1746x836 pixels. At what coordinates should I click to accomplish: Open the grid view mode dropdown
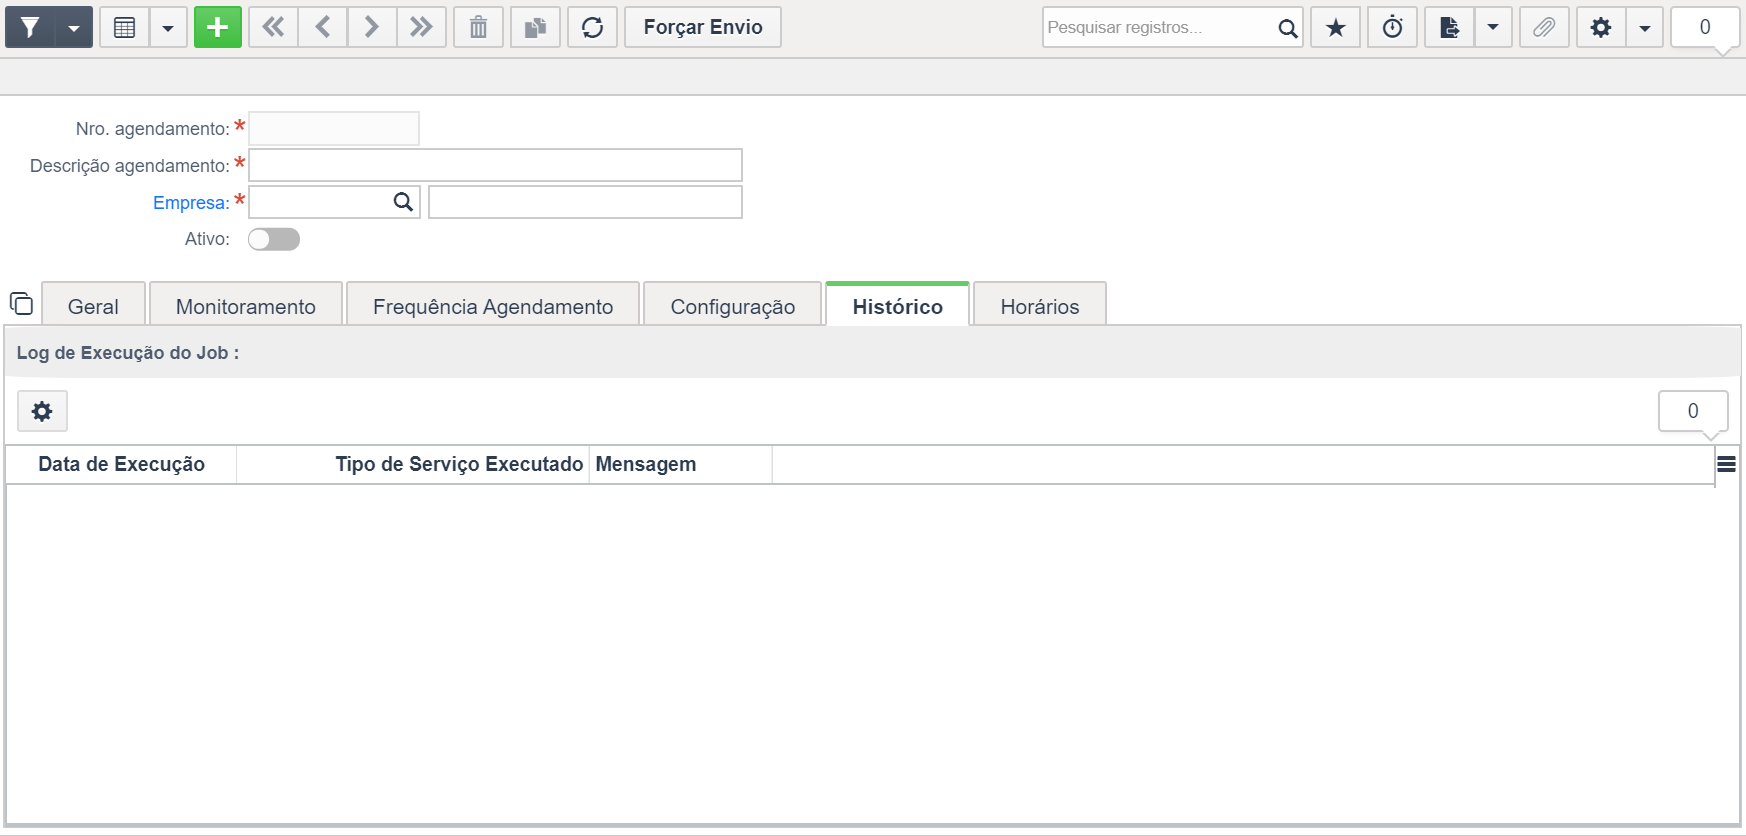click(168, 28)
